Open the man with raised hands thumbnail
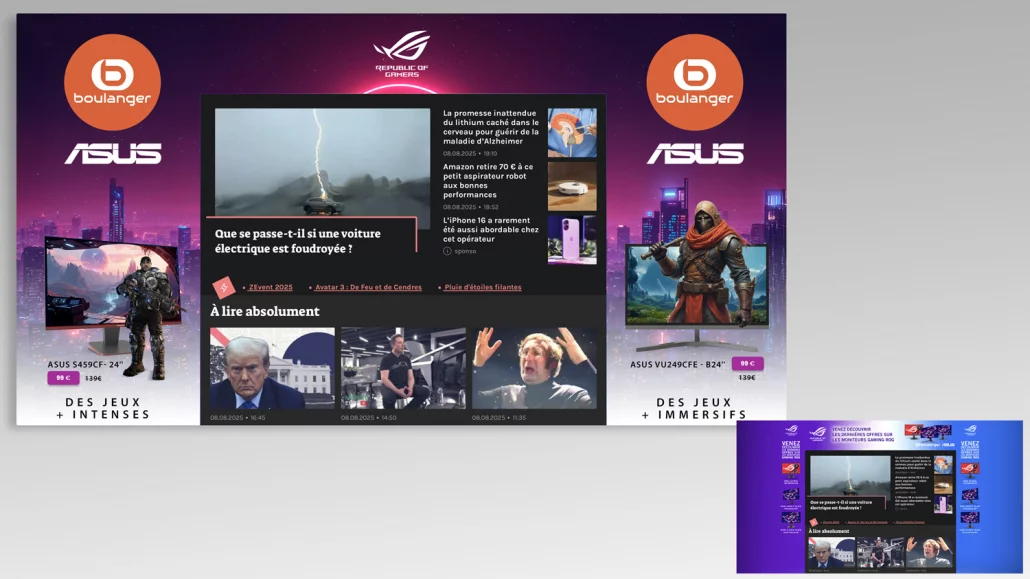The image size is (1030, 579). click(x=534, y=368)
